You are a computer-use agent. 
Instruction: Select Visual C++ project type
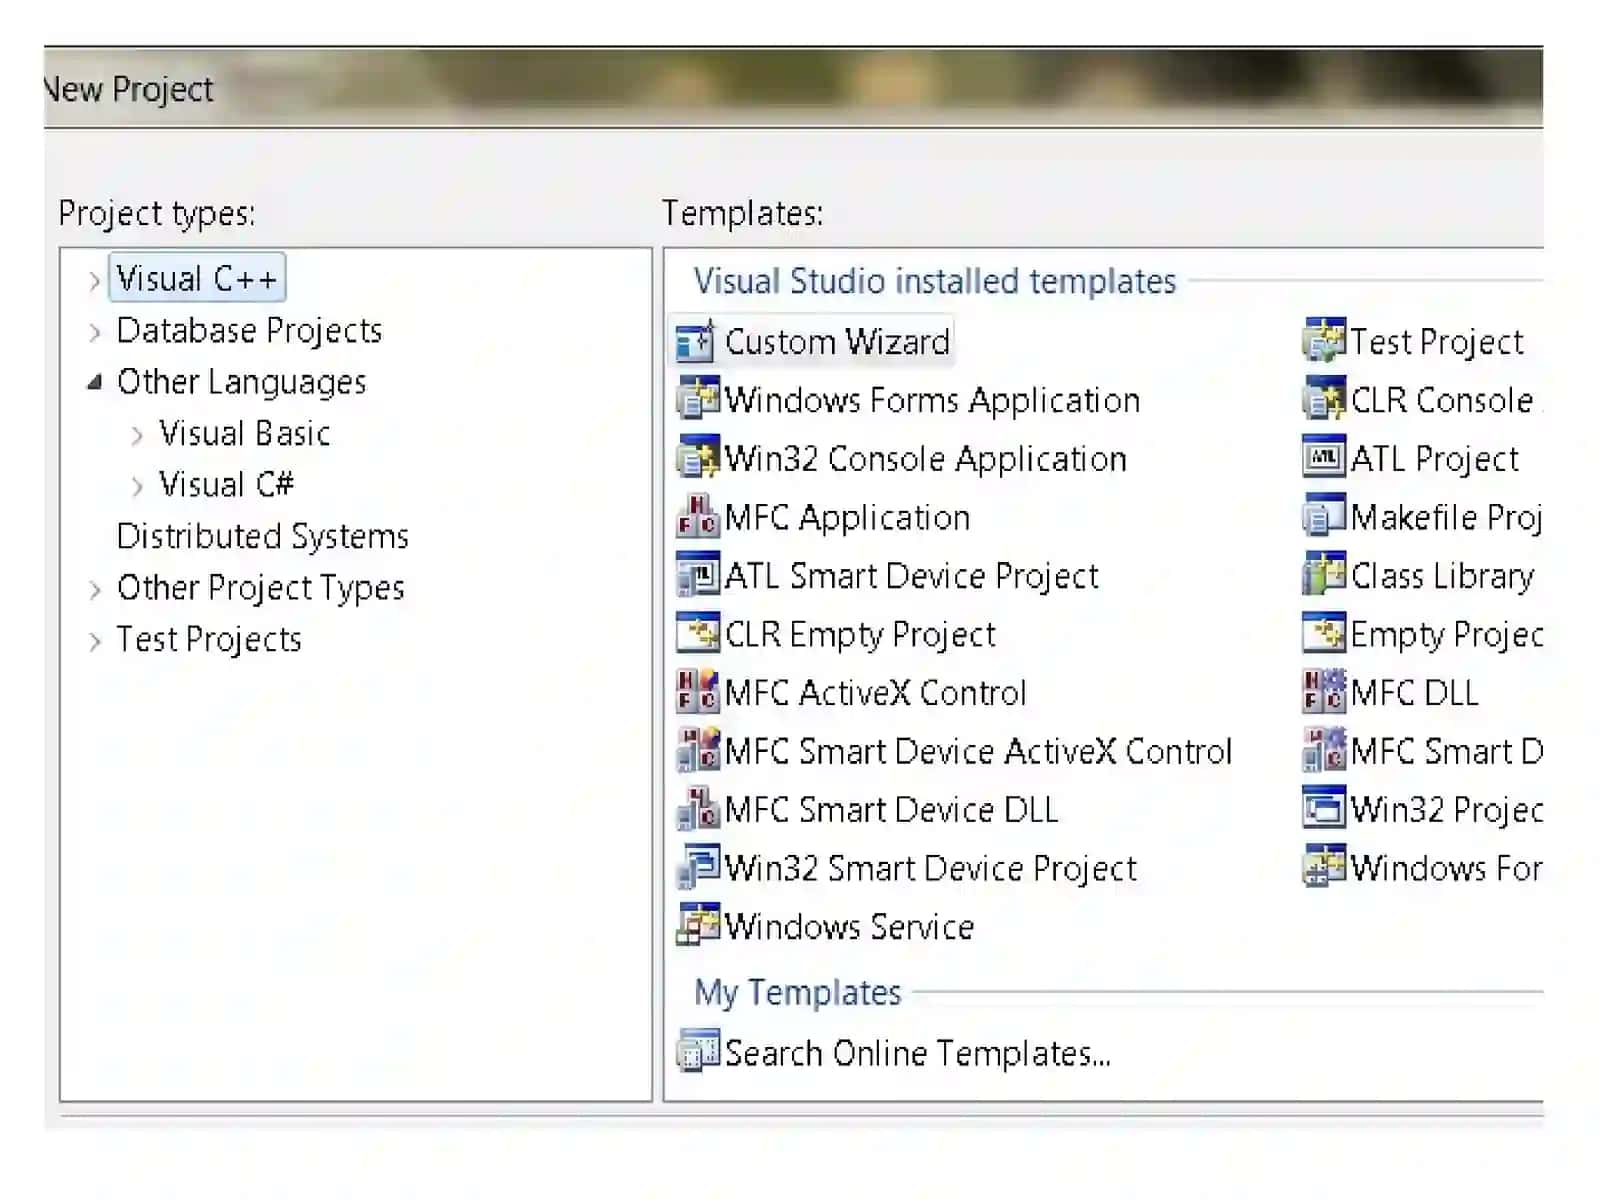197,278
